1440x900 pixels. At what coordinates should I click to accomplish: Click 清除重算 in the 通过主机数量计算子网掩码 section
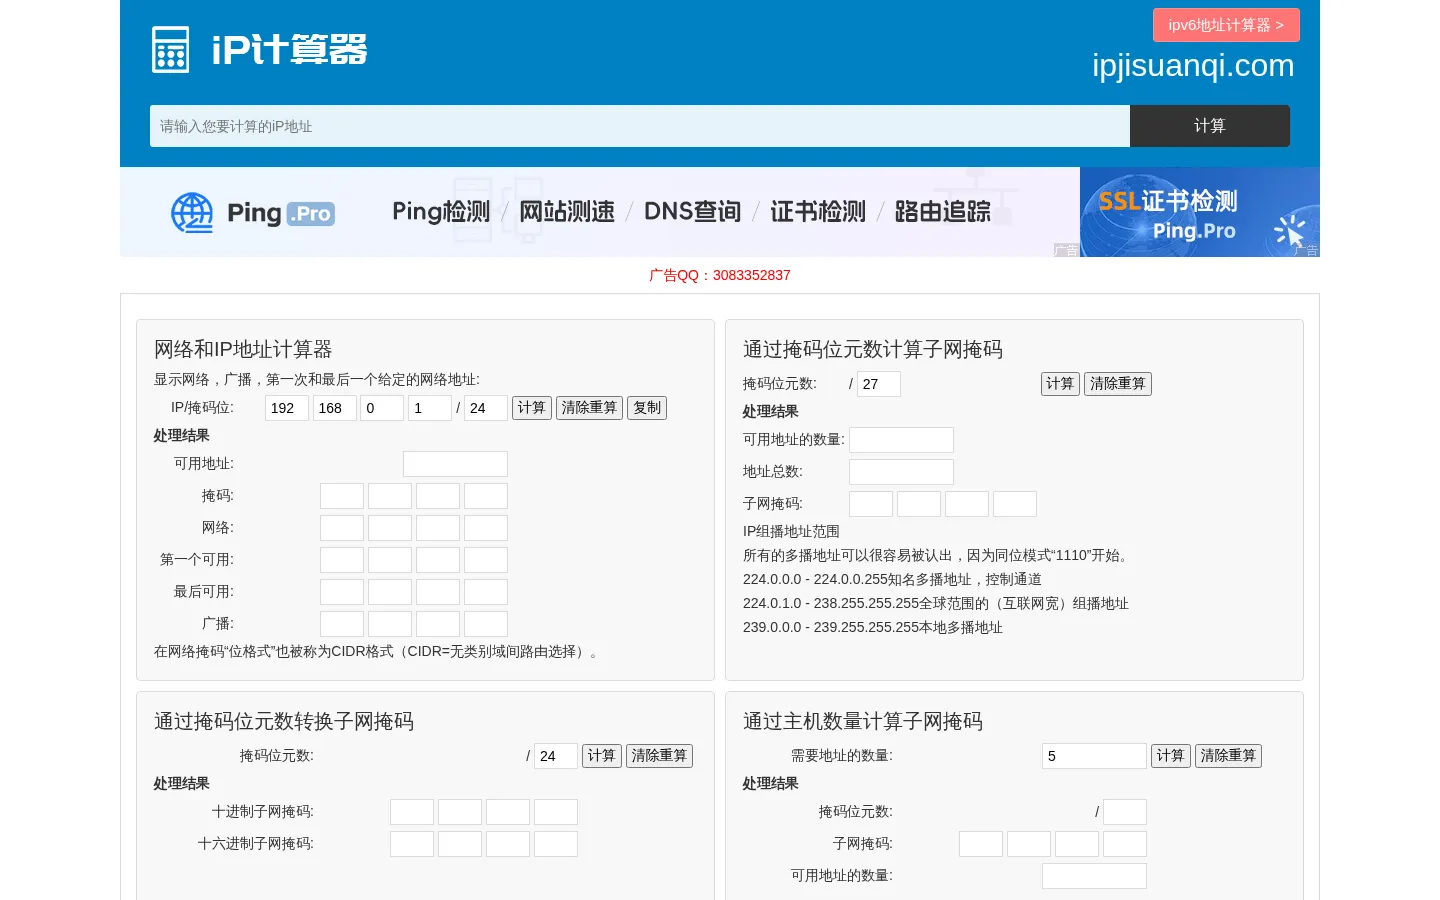pos(1228,756)
